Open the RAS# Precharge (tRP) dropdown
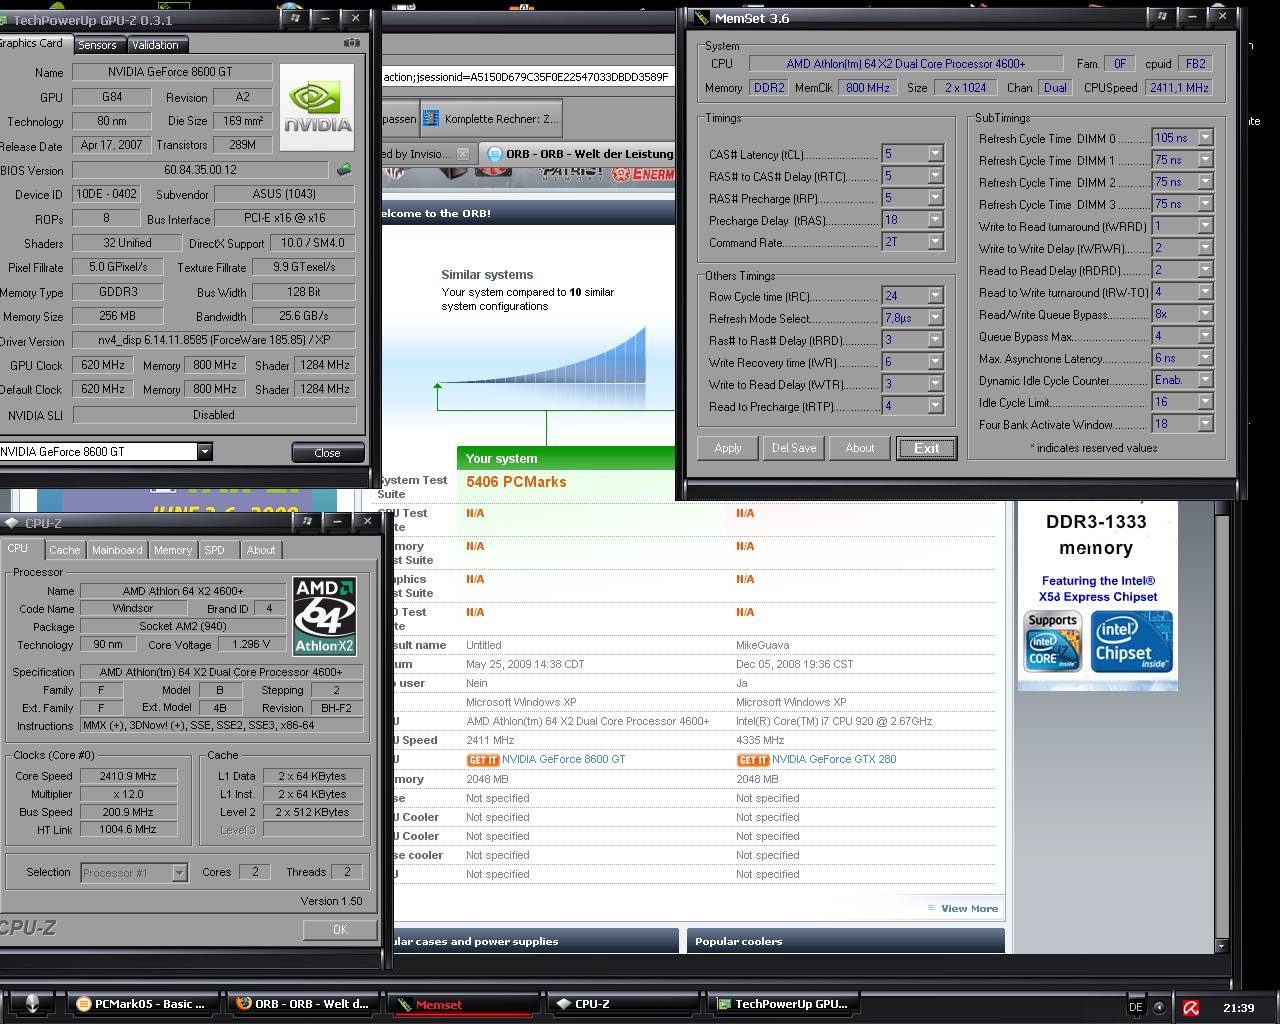 tap(935, 198)
